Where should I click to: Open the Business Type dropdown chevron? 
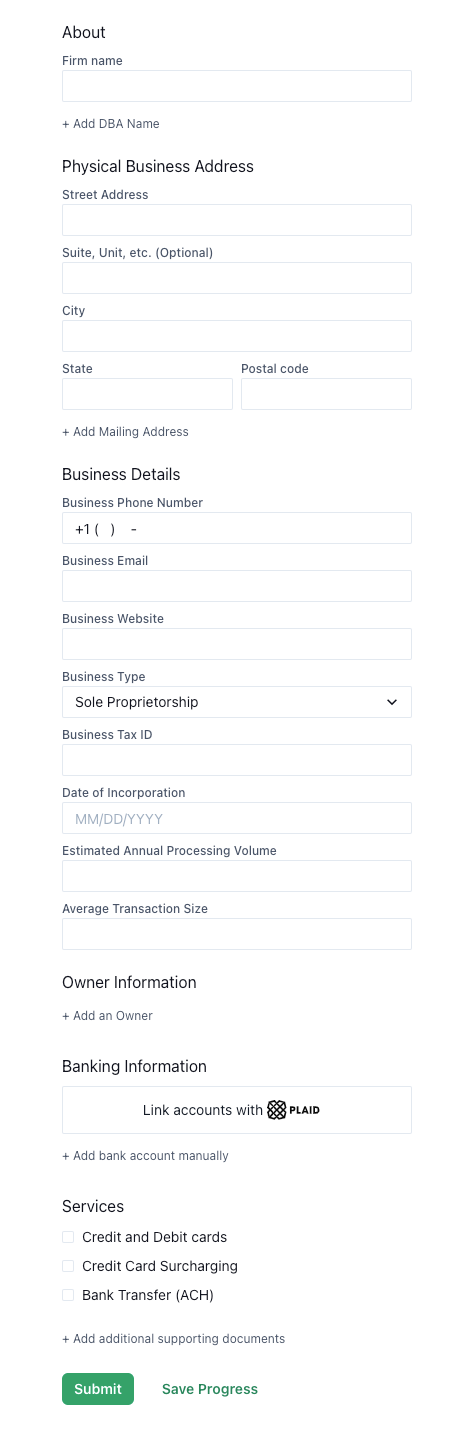[x=392, y=702]
